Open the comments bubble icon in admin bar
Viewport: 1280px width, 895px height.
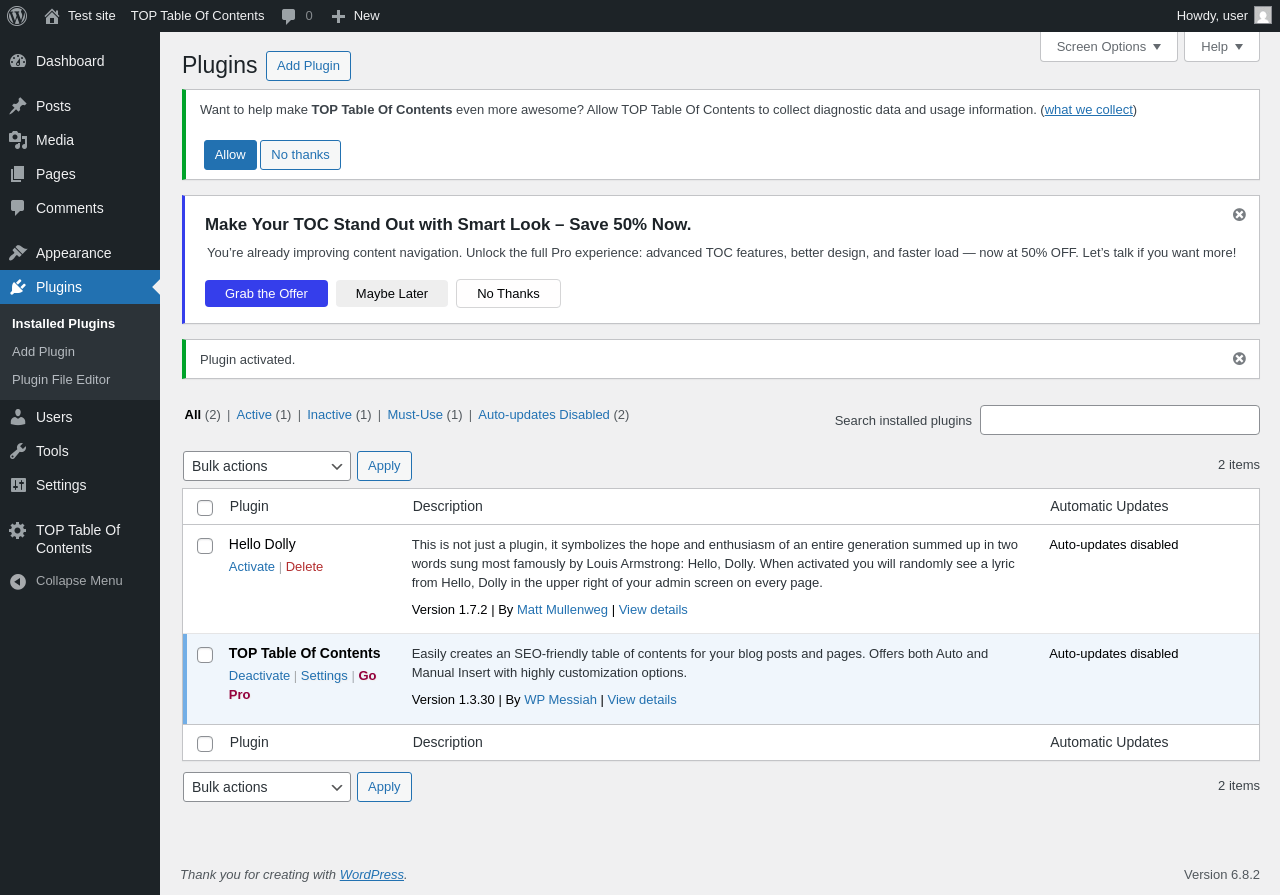point(288,16)
